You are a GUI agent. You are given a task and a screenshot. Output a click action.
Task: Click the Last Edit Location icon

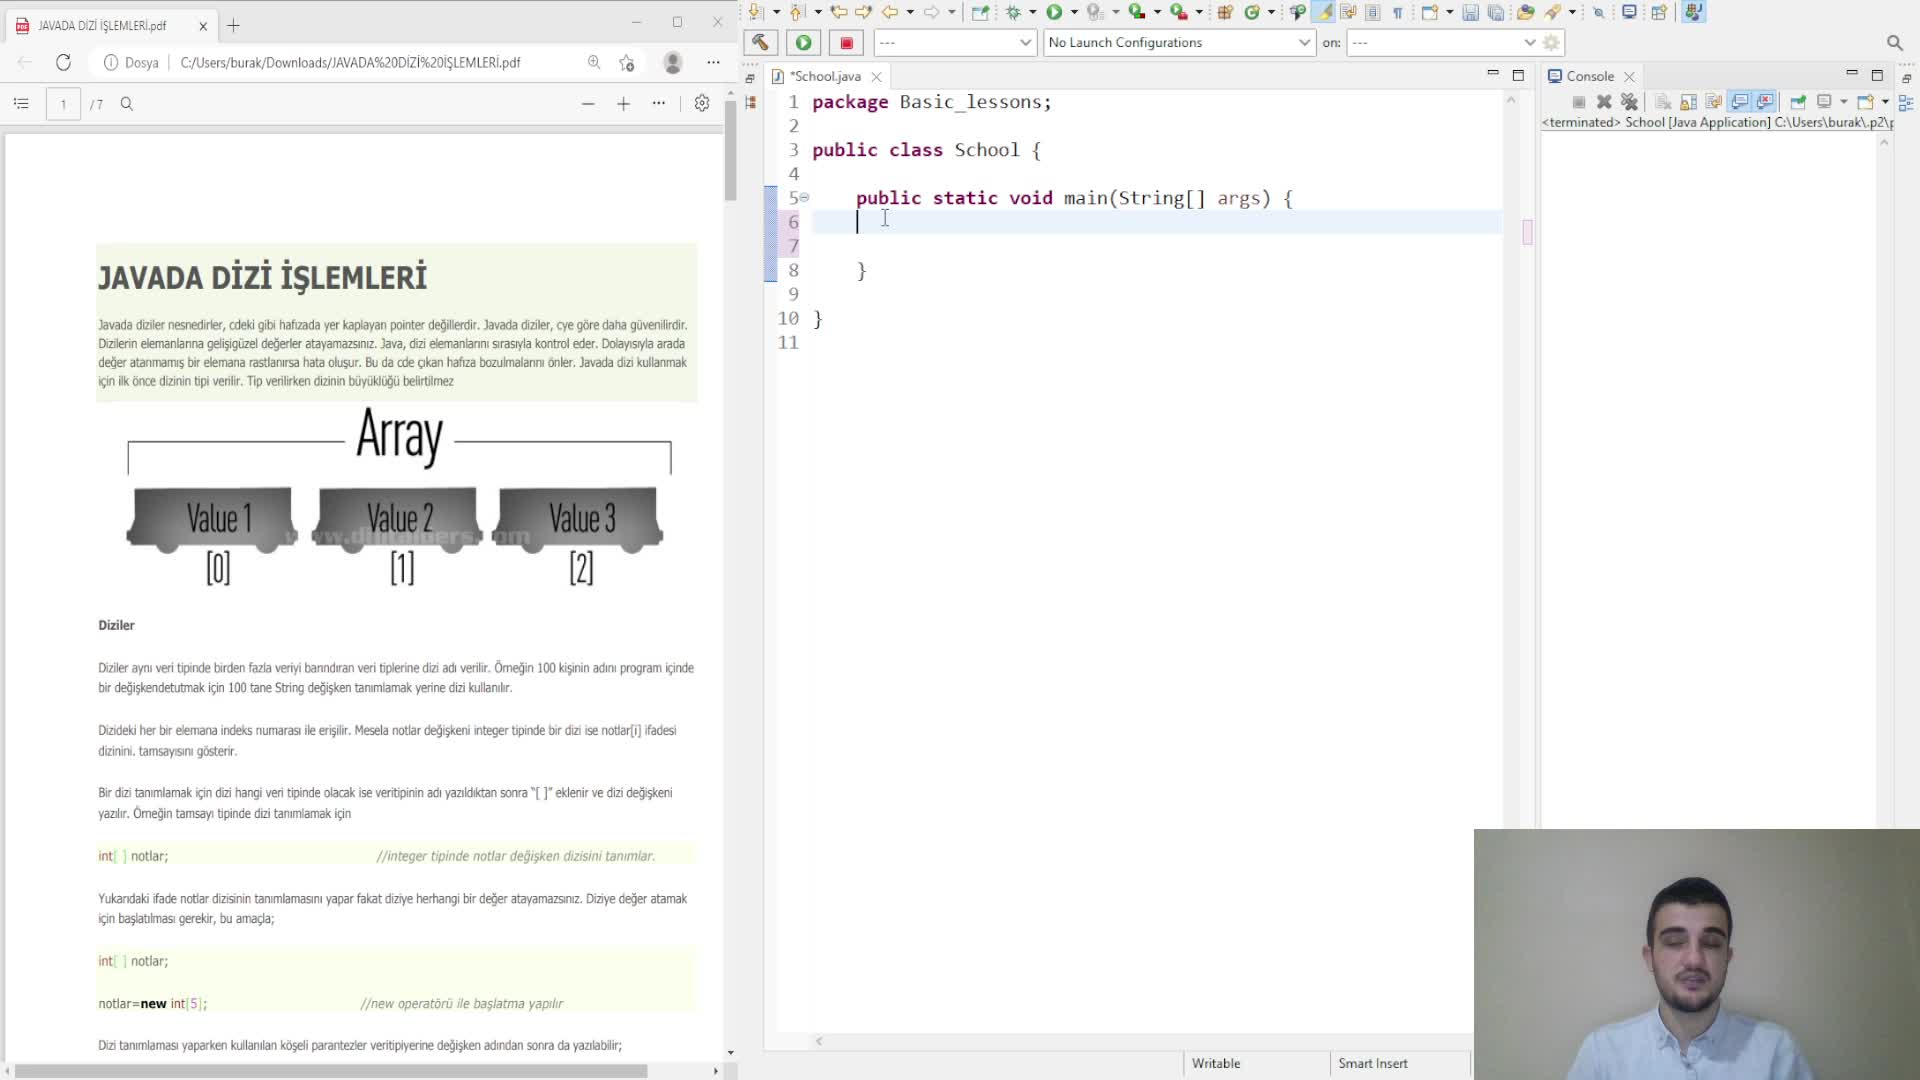coord(838,12)
